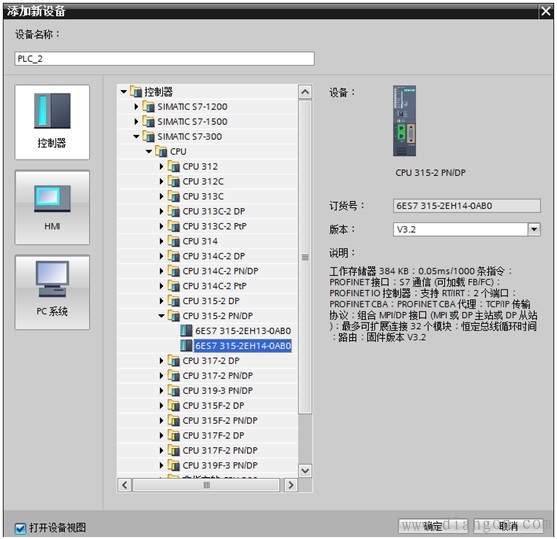Click the CPU 319F-3 PN/DP folder icon
This screenshot has height=539, width=557.
[x=173, y=465]
